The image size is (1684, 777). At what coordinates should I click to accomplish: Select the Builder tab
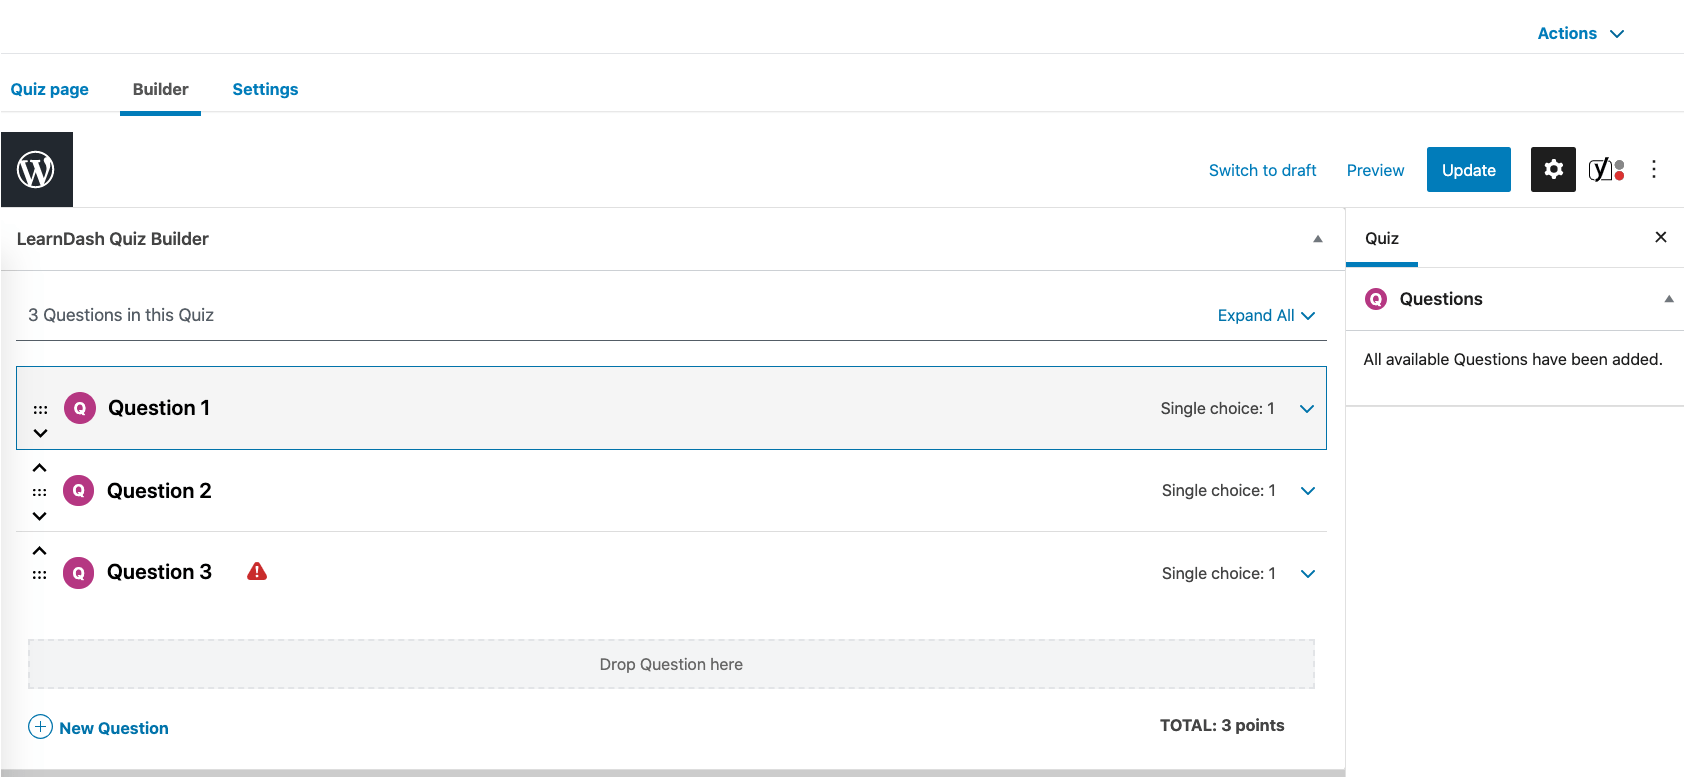pyautogui.click(x=160, y=89)
